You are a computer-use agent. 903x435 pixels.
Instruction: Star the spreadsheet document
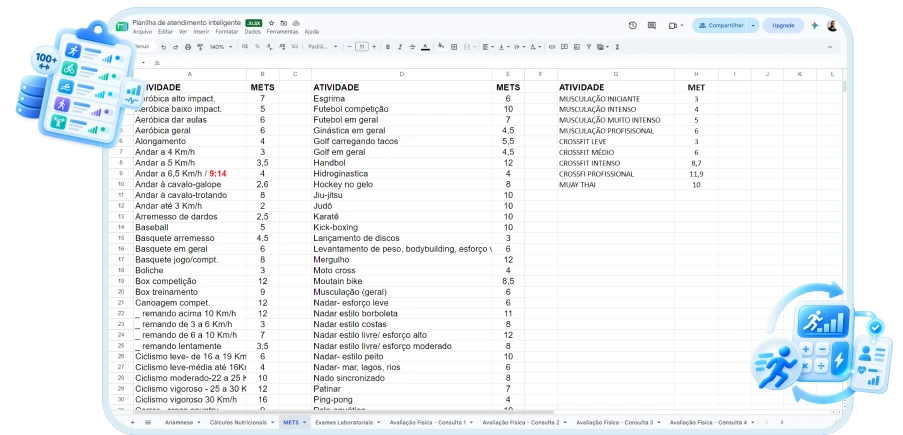point(271,22)
